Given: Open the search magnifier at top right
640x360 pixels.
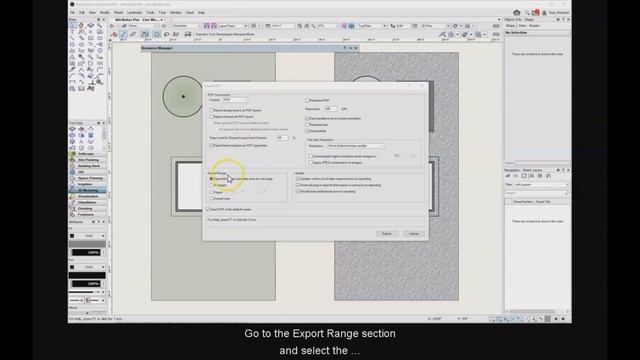Looking at the screenshot, I should pos(527,13).
